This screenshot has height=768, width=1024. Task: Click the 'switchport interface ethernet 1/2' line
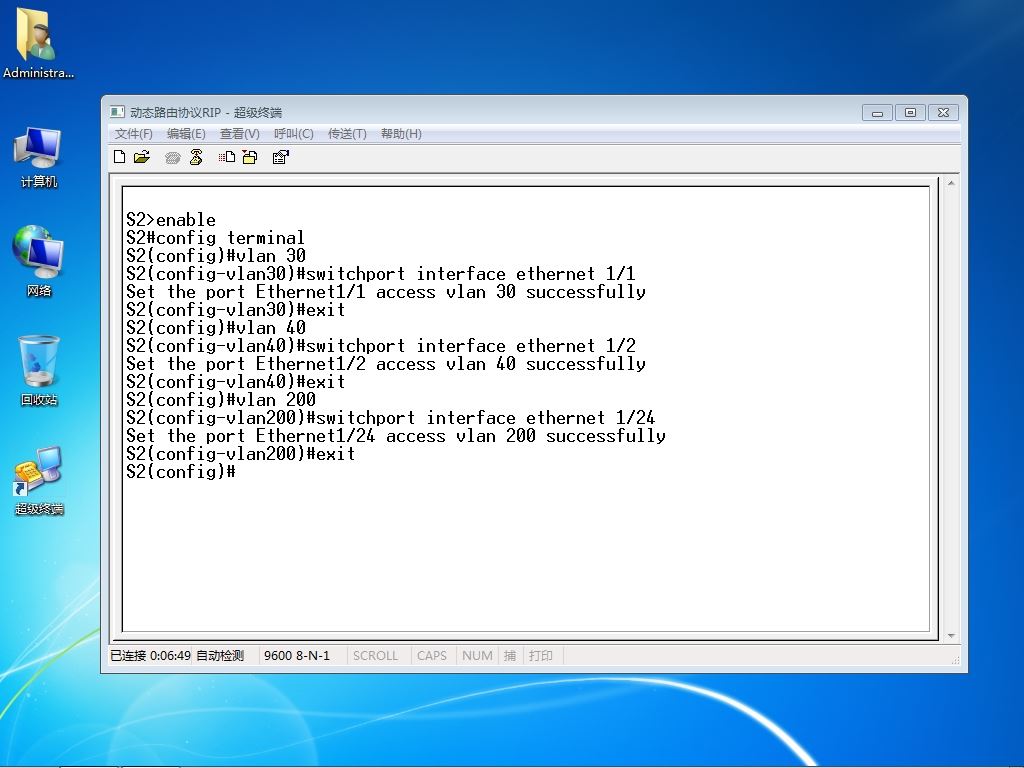381,345
